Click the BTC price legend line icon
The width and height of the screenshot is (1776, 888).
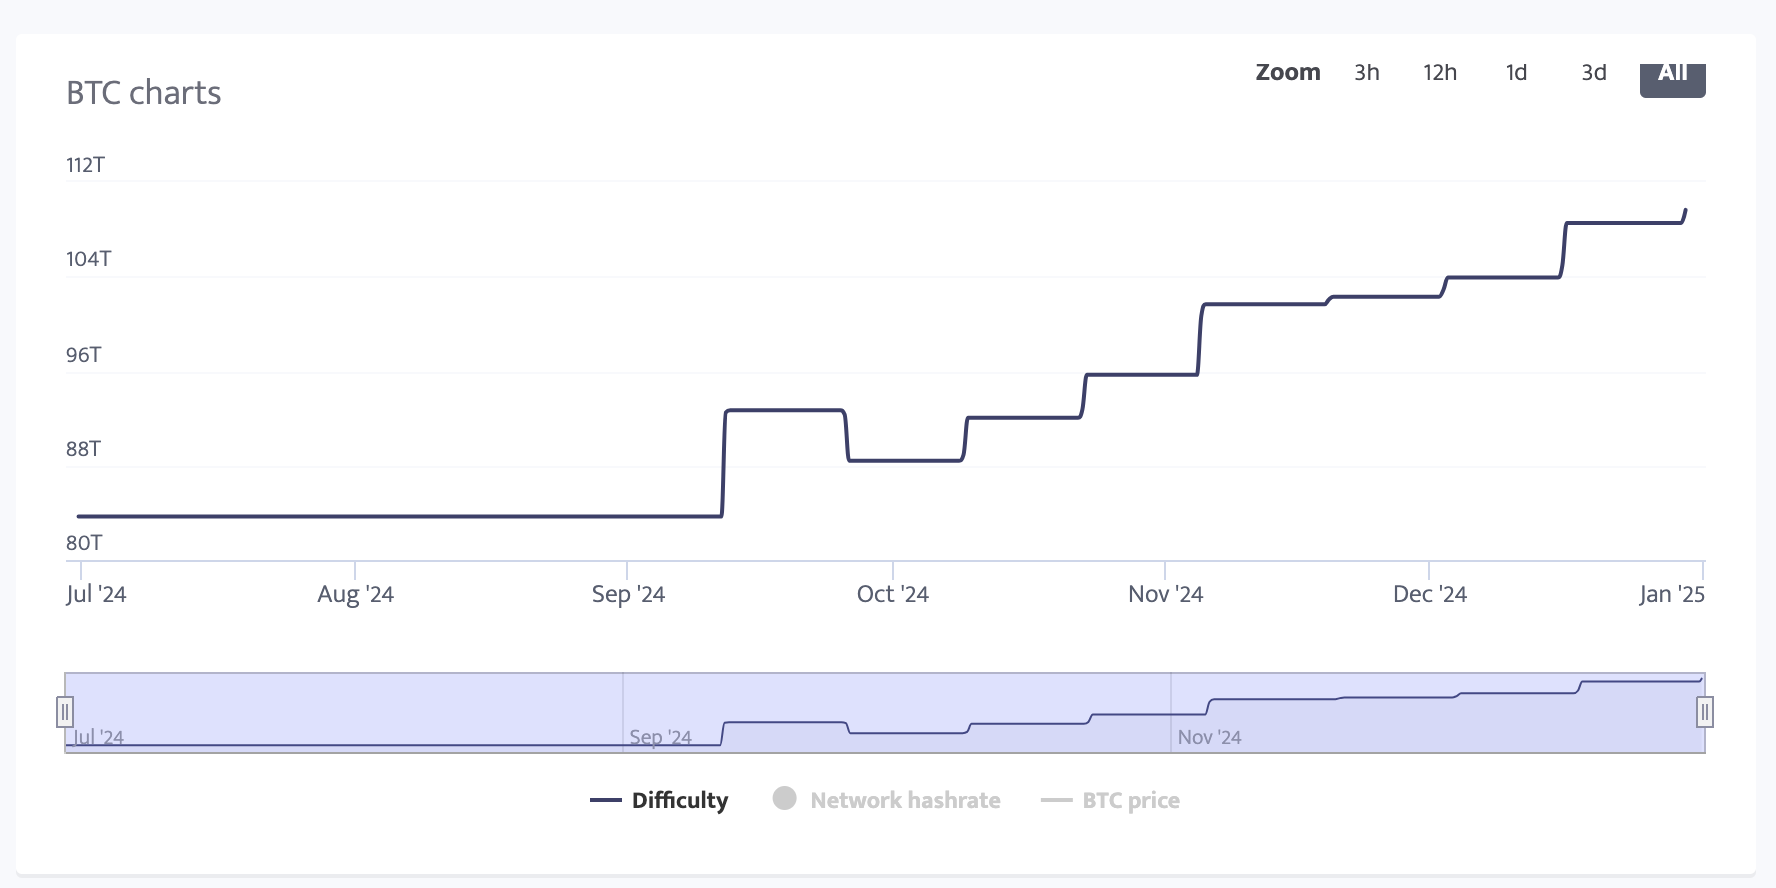click(1056, 800)
